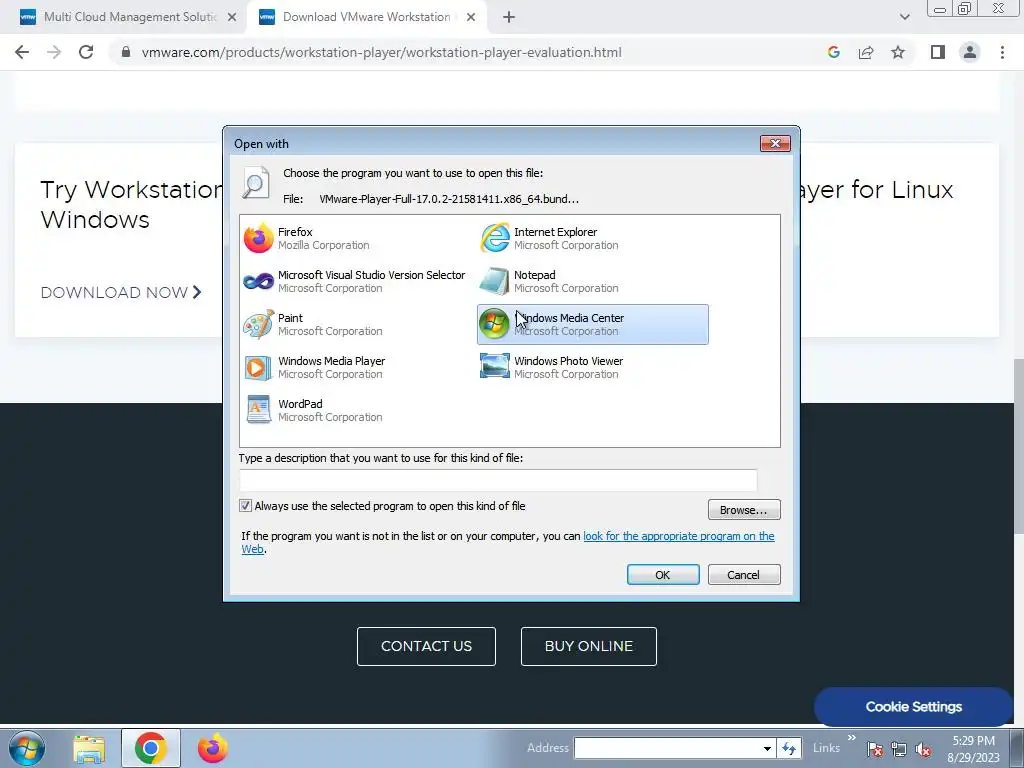Share this page icon

click(866, 52)
